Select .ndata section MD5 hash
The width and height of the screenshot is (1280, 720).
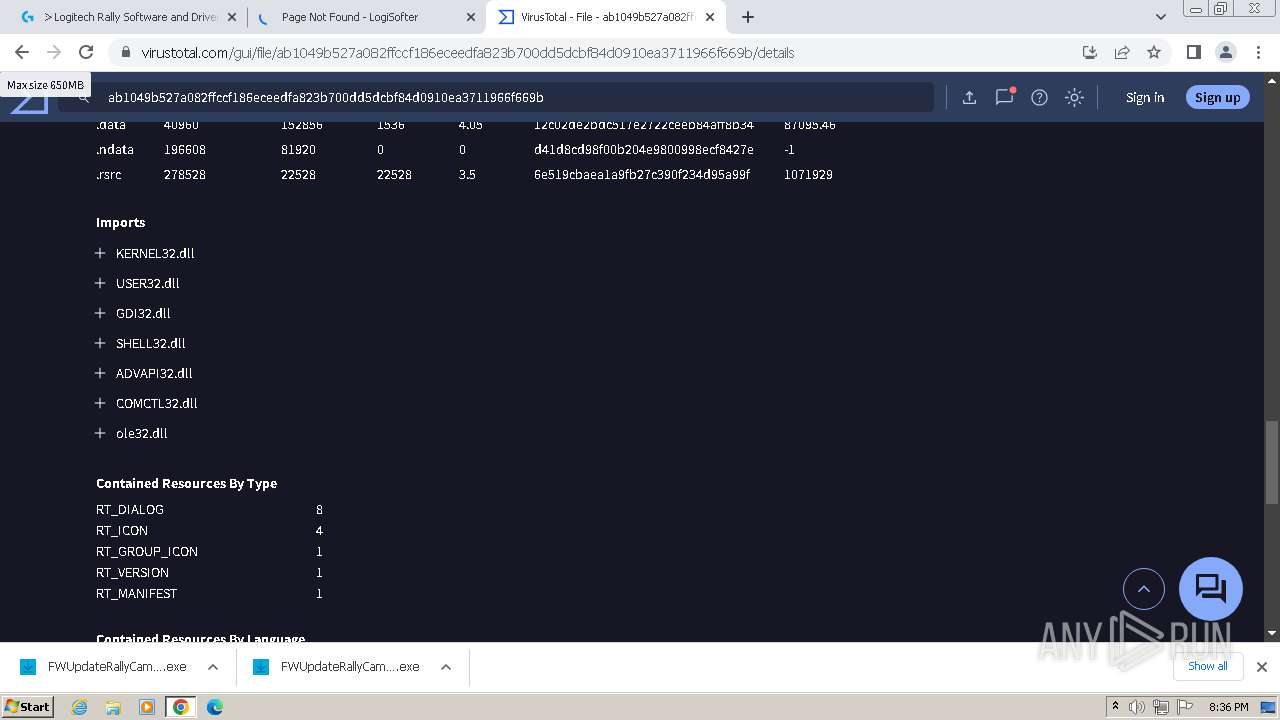644,149
